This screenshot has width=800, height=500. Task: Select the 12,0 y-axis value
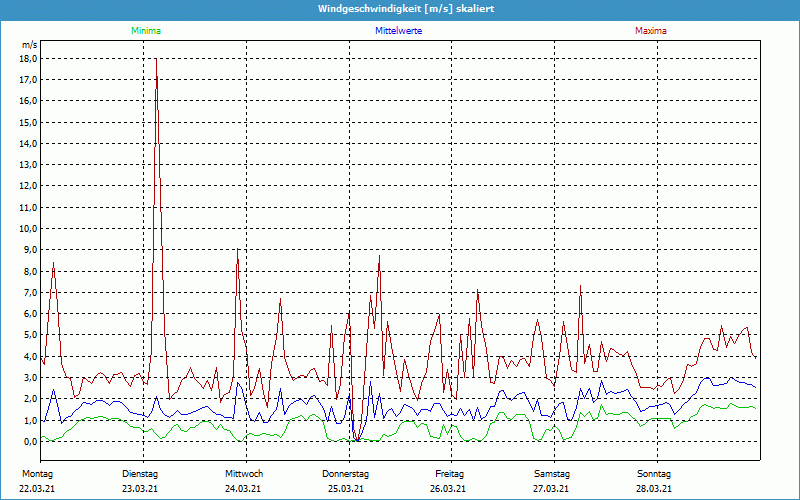tap(29, 186)
